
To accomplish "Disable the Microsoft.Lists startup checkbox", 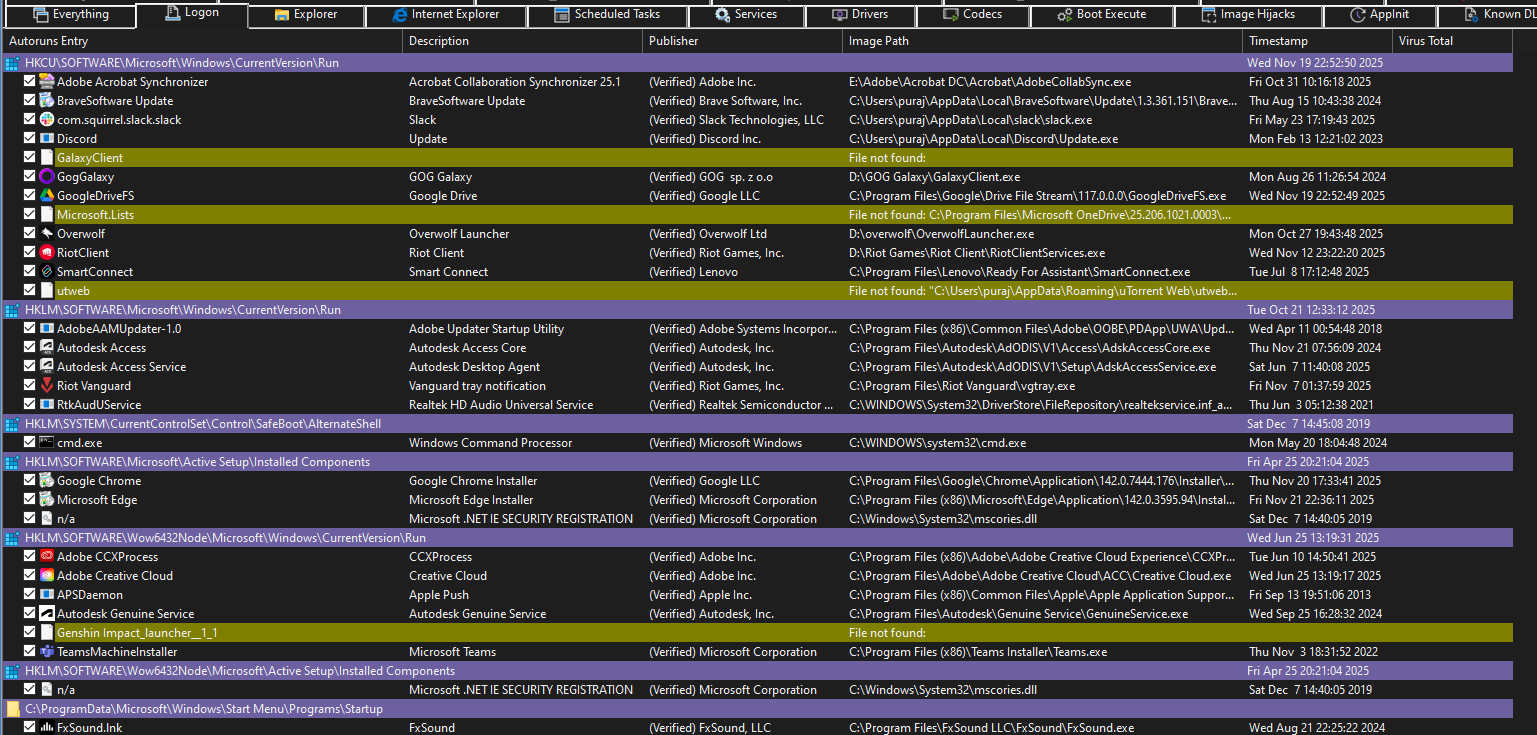I will point(29,215).
